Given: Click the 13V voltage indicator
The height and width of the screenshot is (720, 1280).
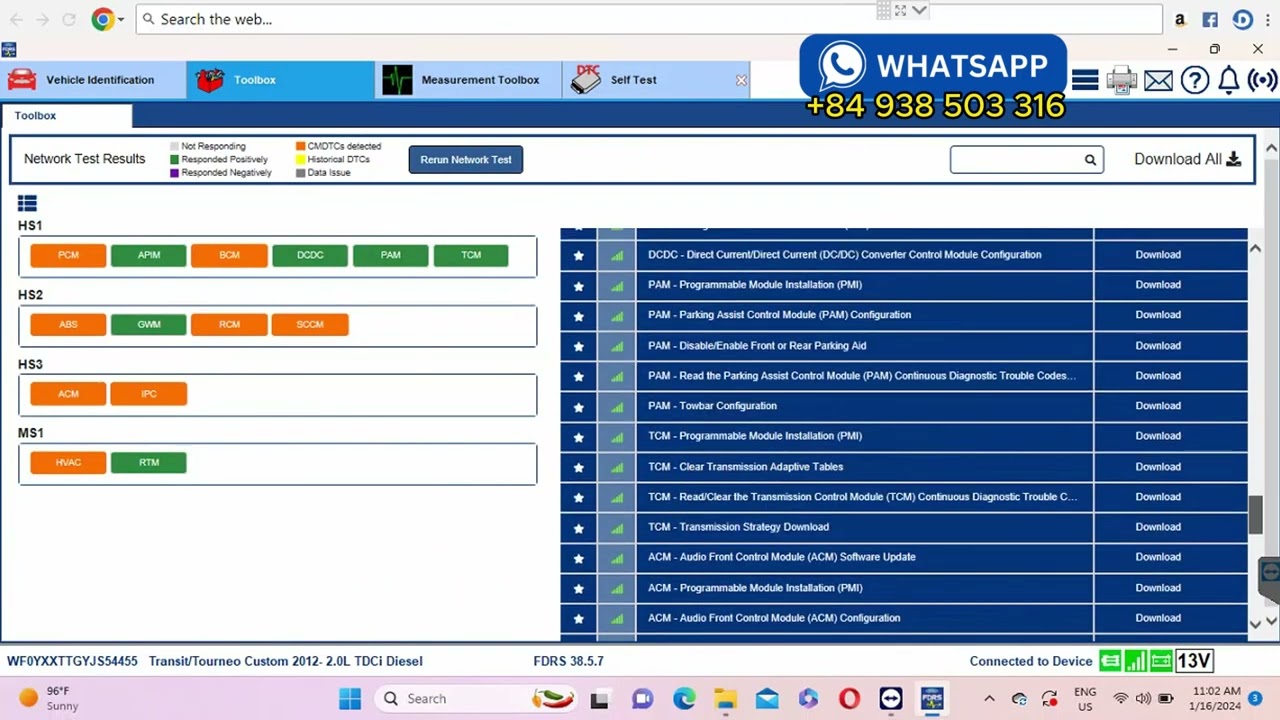Looking at the screenshot, I should (x=1194, y=661).
